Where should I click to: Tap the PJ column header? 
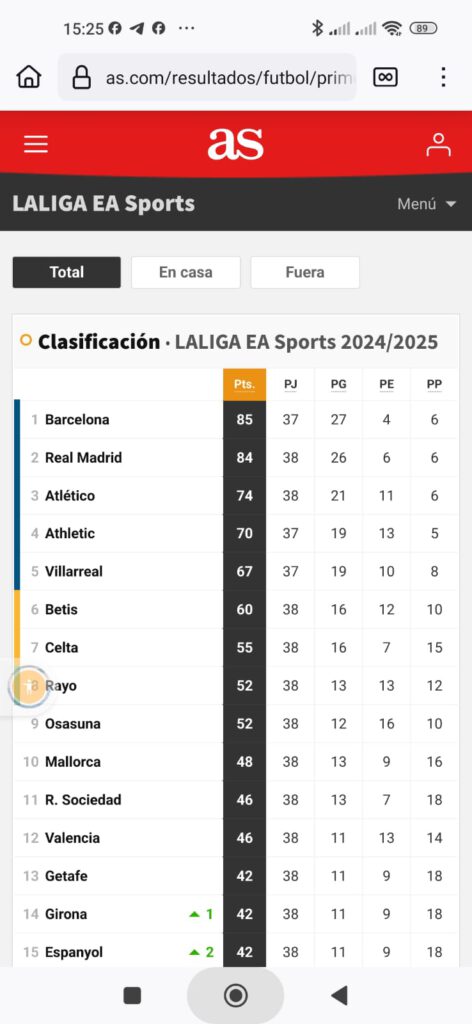(291, 385)
